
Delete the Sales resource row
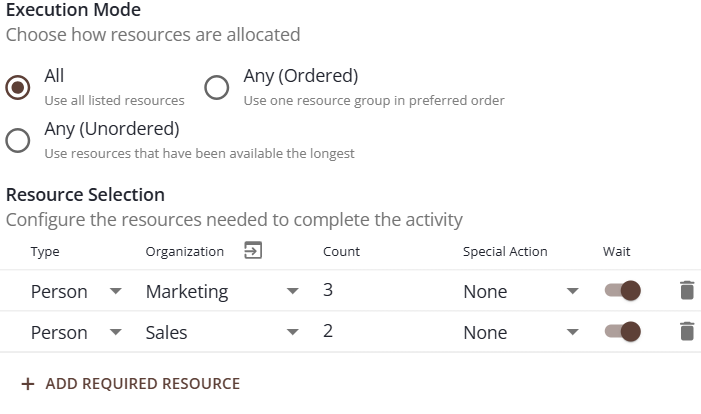click(686, 332)
